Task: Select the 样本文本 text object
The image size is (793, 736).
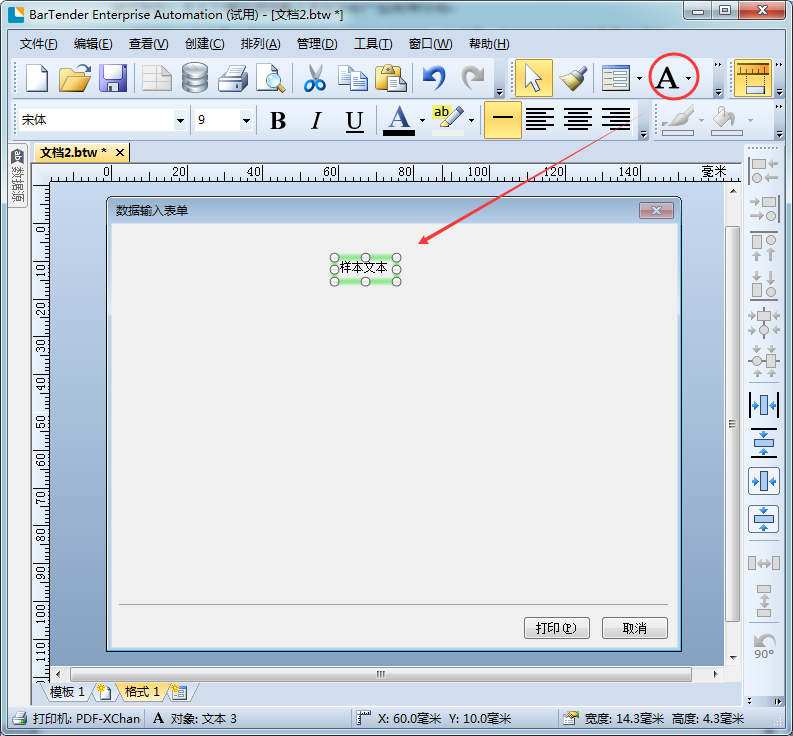Action: (x=364, y=268)
